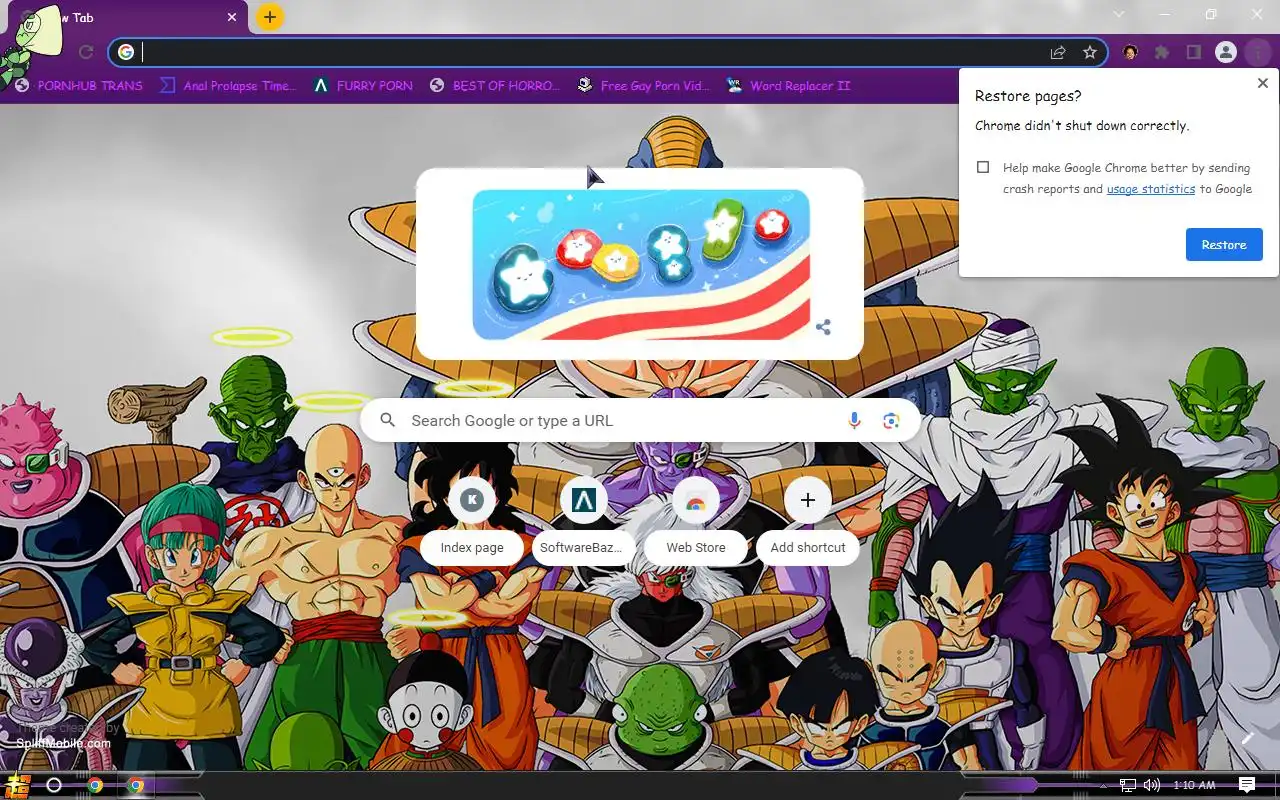Open the pinned extension next to the Extensions puzzle

click(1130, 52)
